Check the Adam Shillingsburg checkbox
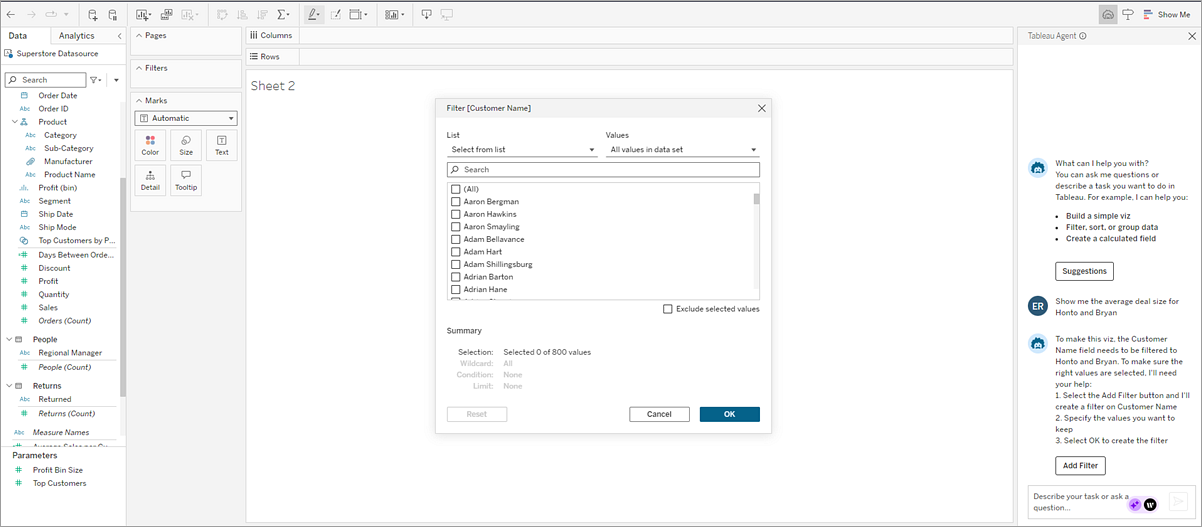Viewport: 1202px width, 527px height. coord(456,264)
